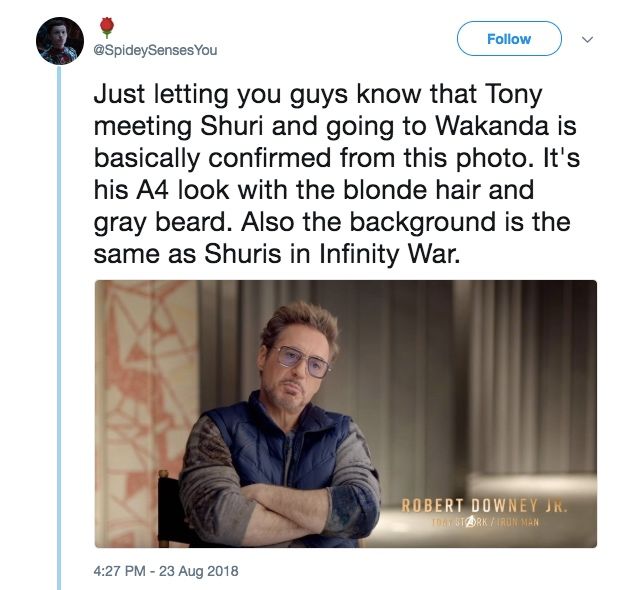Click the blue thread connector line

(59, 328)
